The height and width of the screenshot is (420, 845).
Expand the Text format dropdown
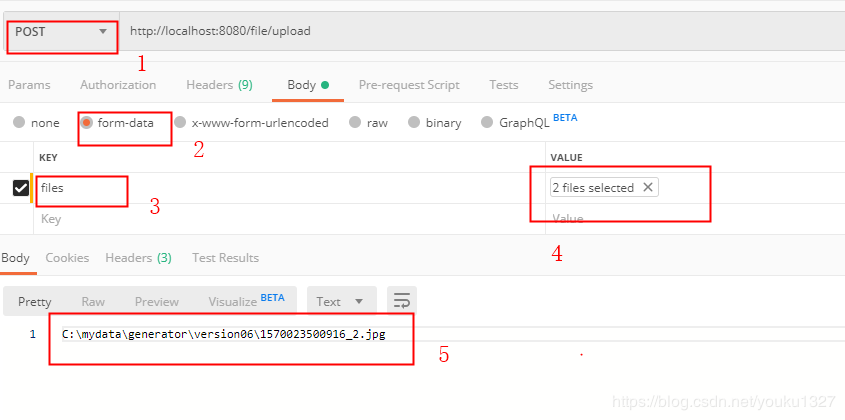tap(341, 301)
